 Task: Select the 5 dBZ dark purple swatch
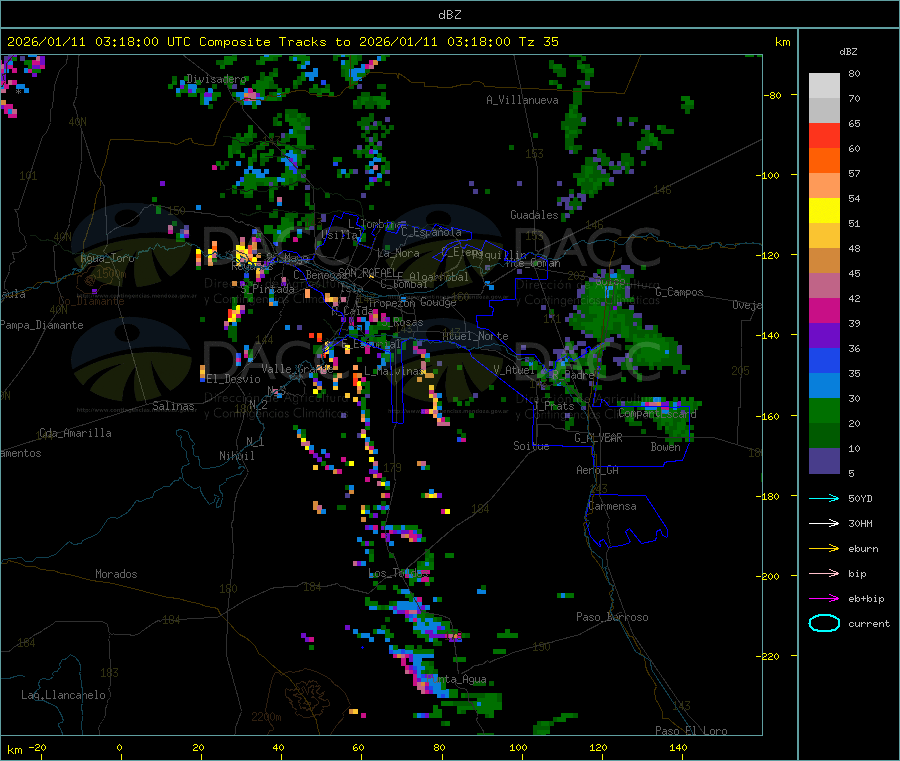824,461
